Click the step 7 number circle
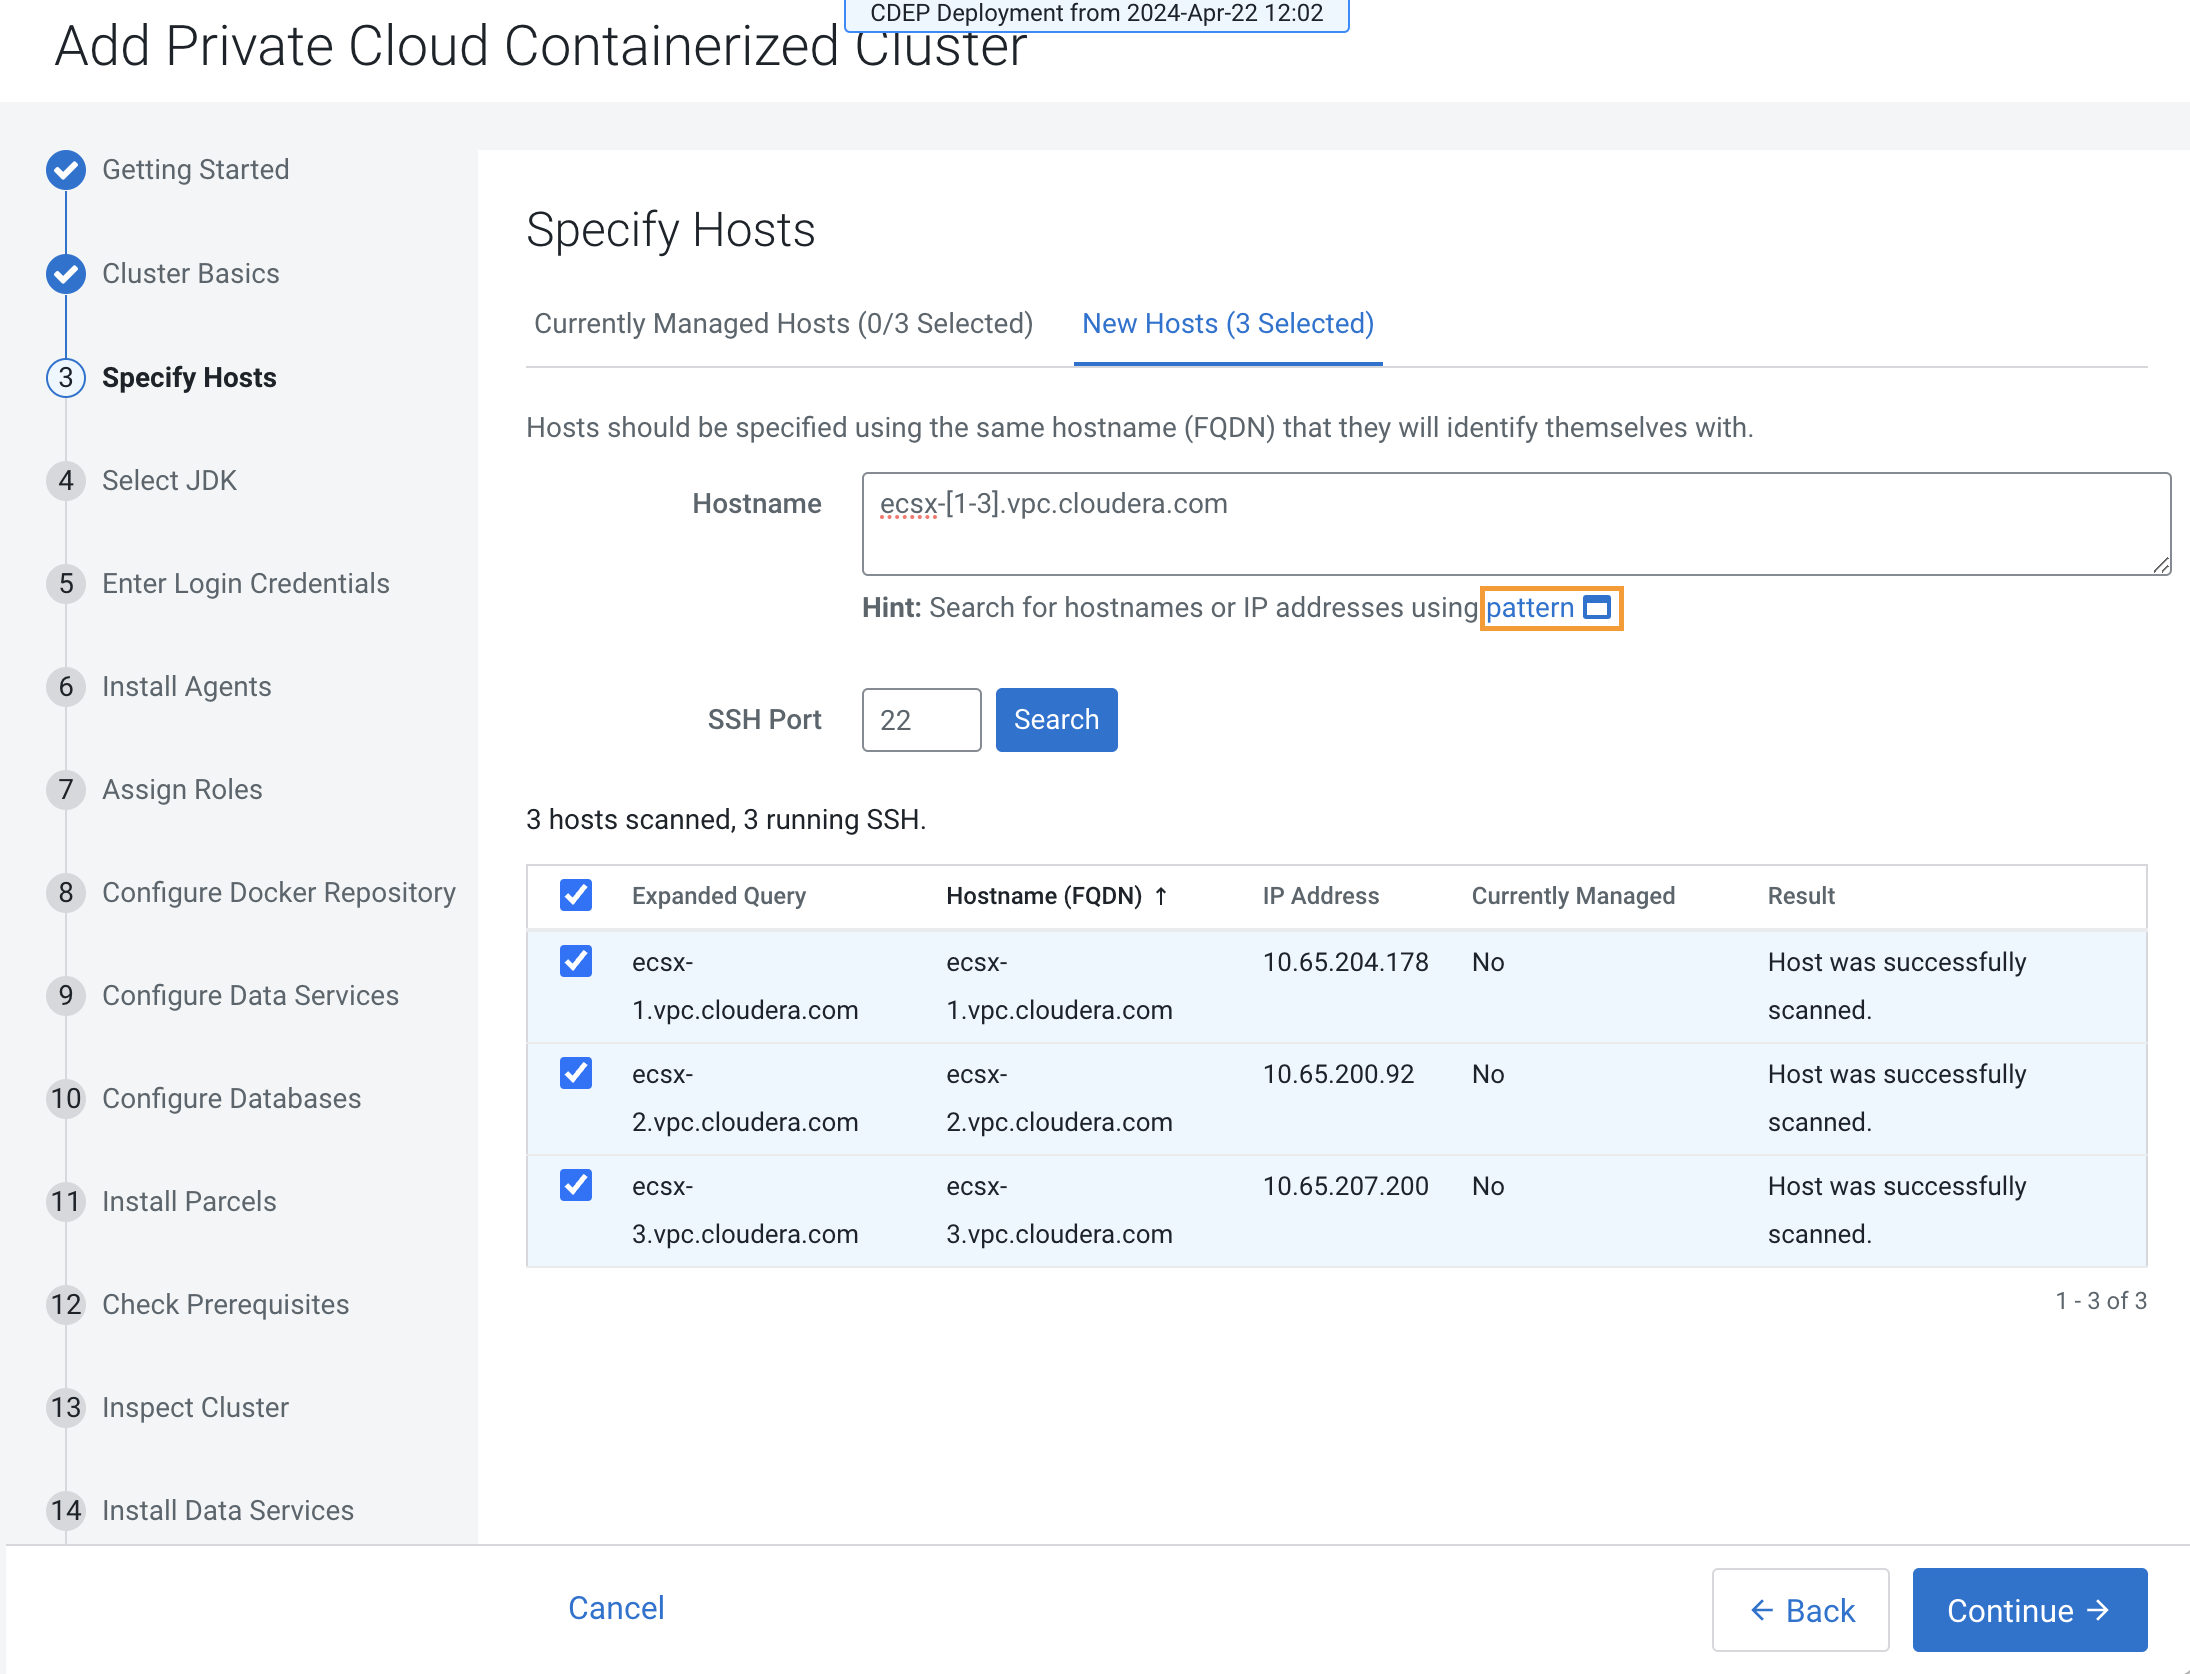Screen dimensions: 2190x1674 66,790
